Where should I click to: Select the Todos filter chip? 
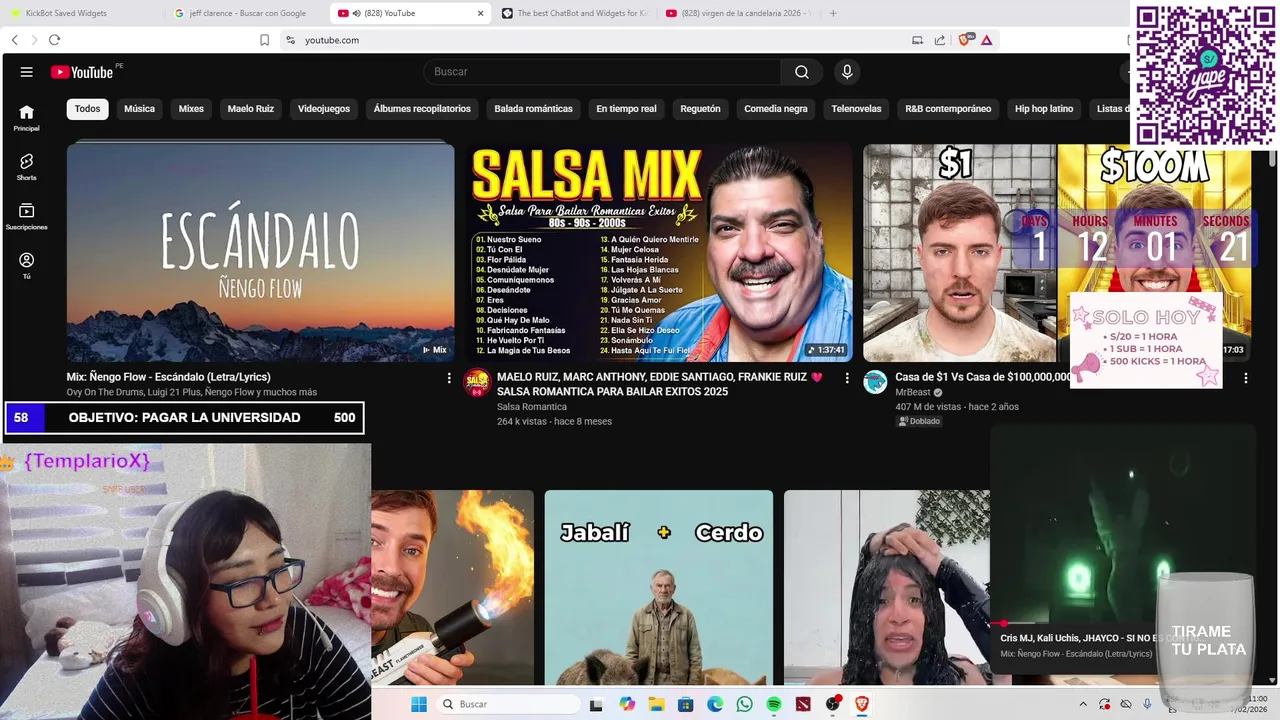tap(88, 109)
